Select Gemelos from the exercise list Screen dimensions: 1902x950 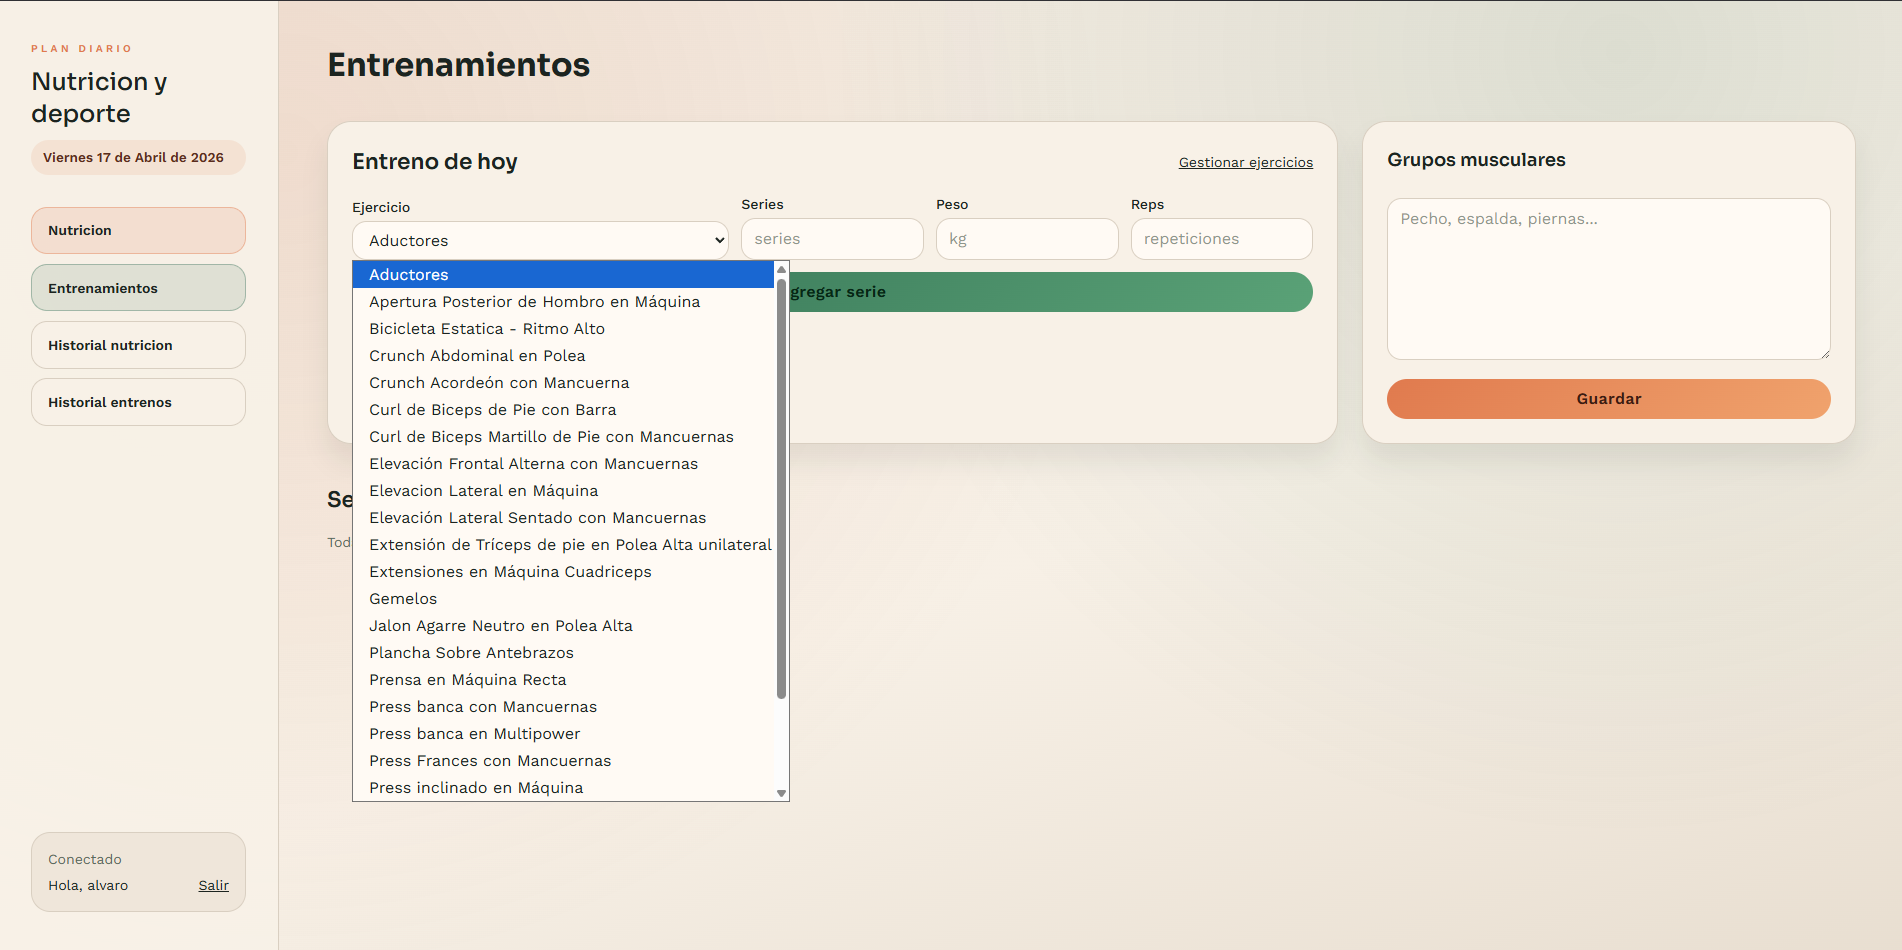pos(403,599)
